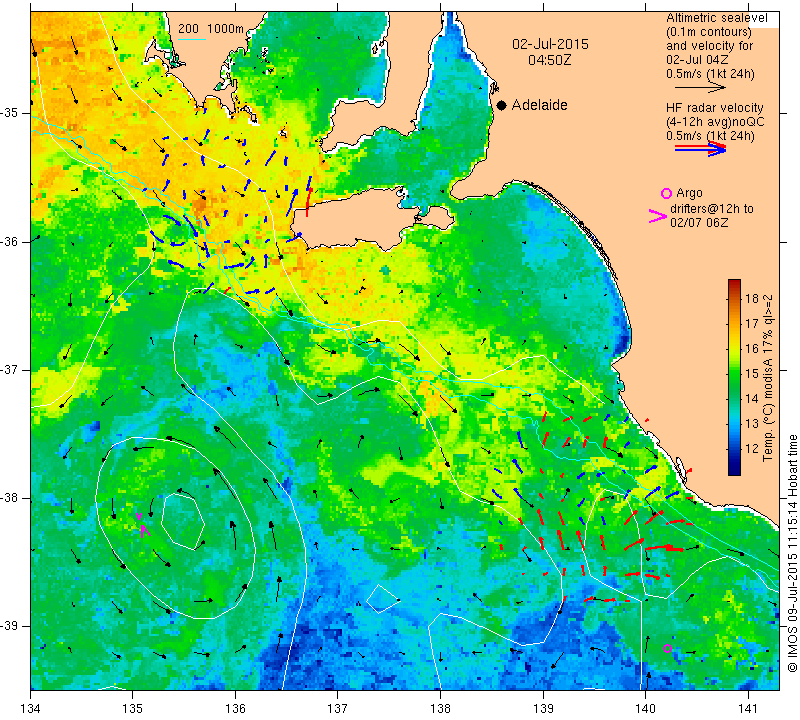Click the longitude axis label '139'
The image size is (800, 720).
[x=543, y=709]
